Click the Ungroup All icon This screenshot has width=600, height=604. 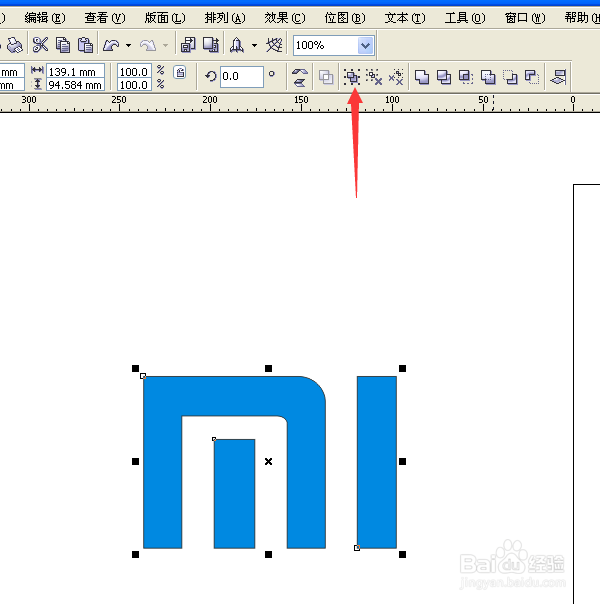(396, 77)
